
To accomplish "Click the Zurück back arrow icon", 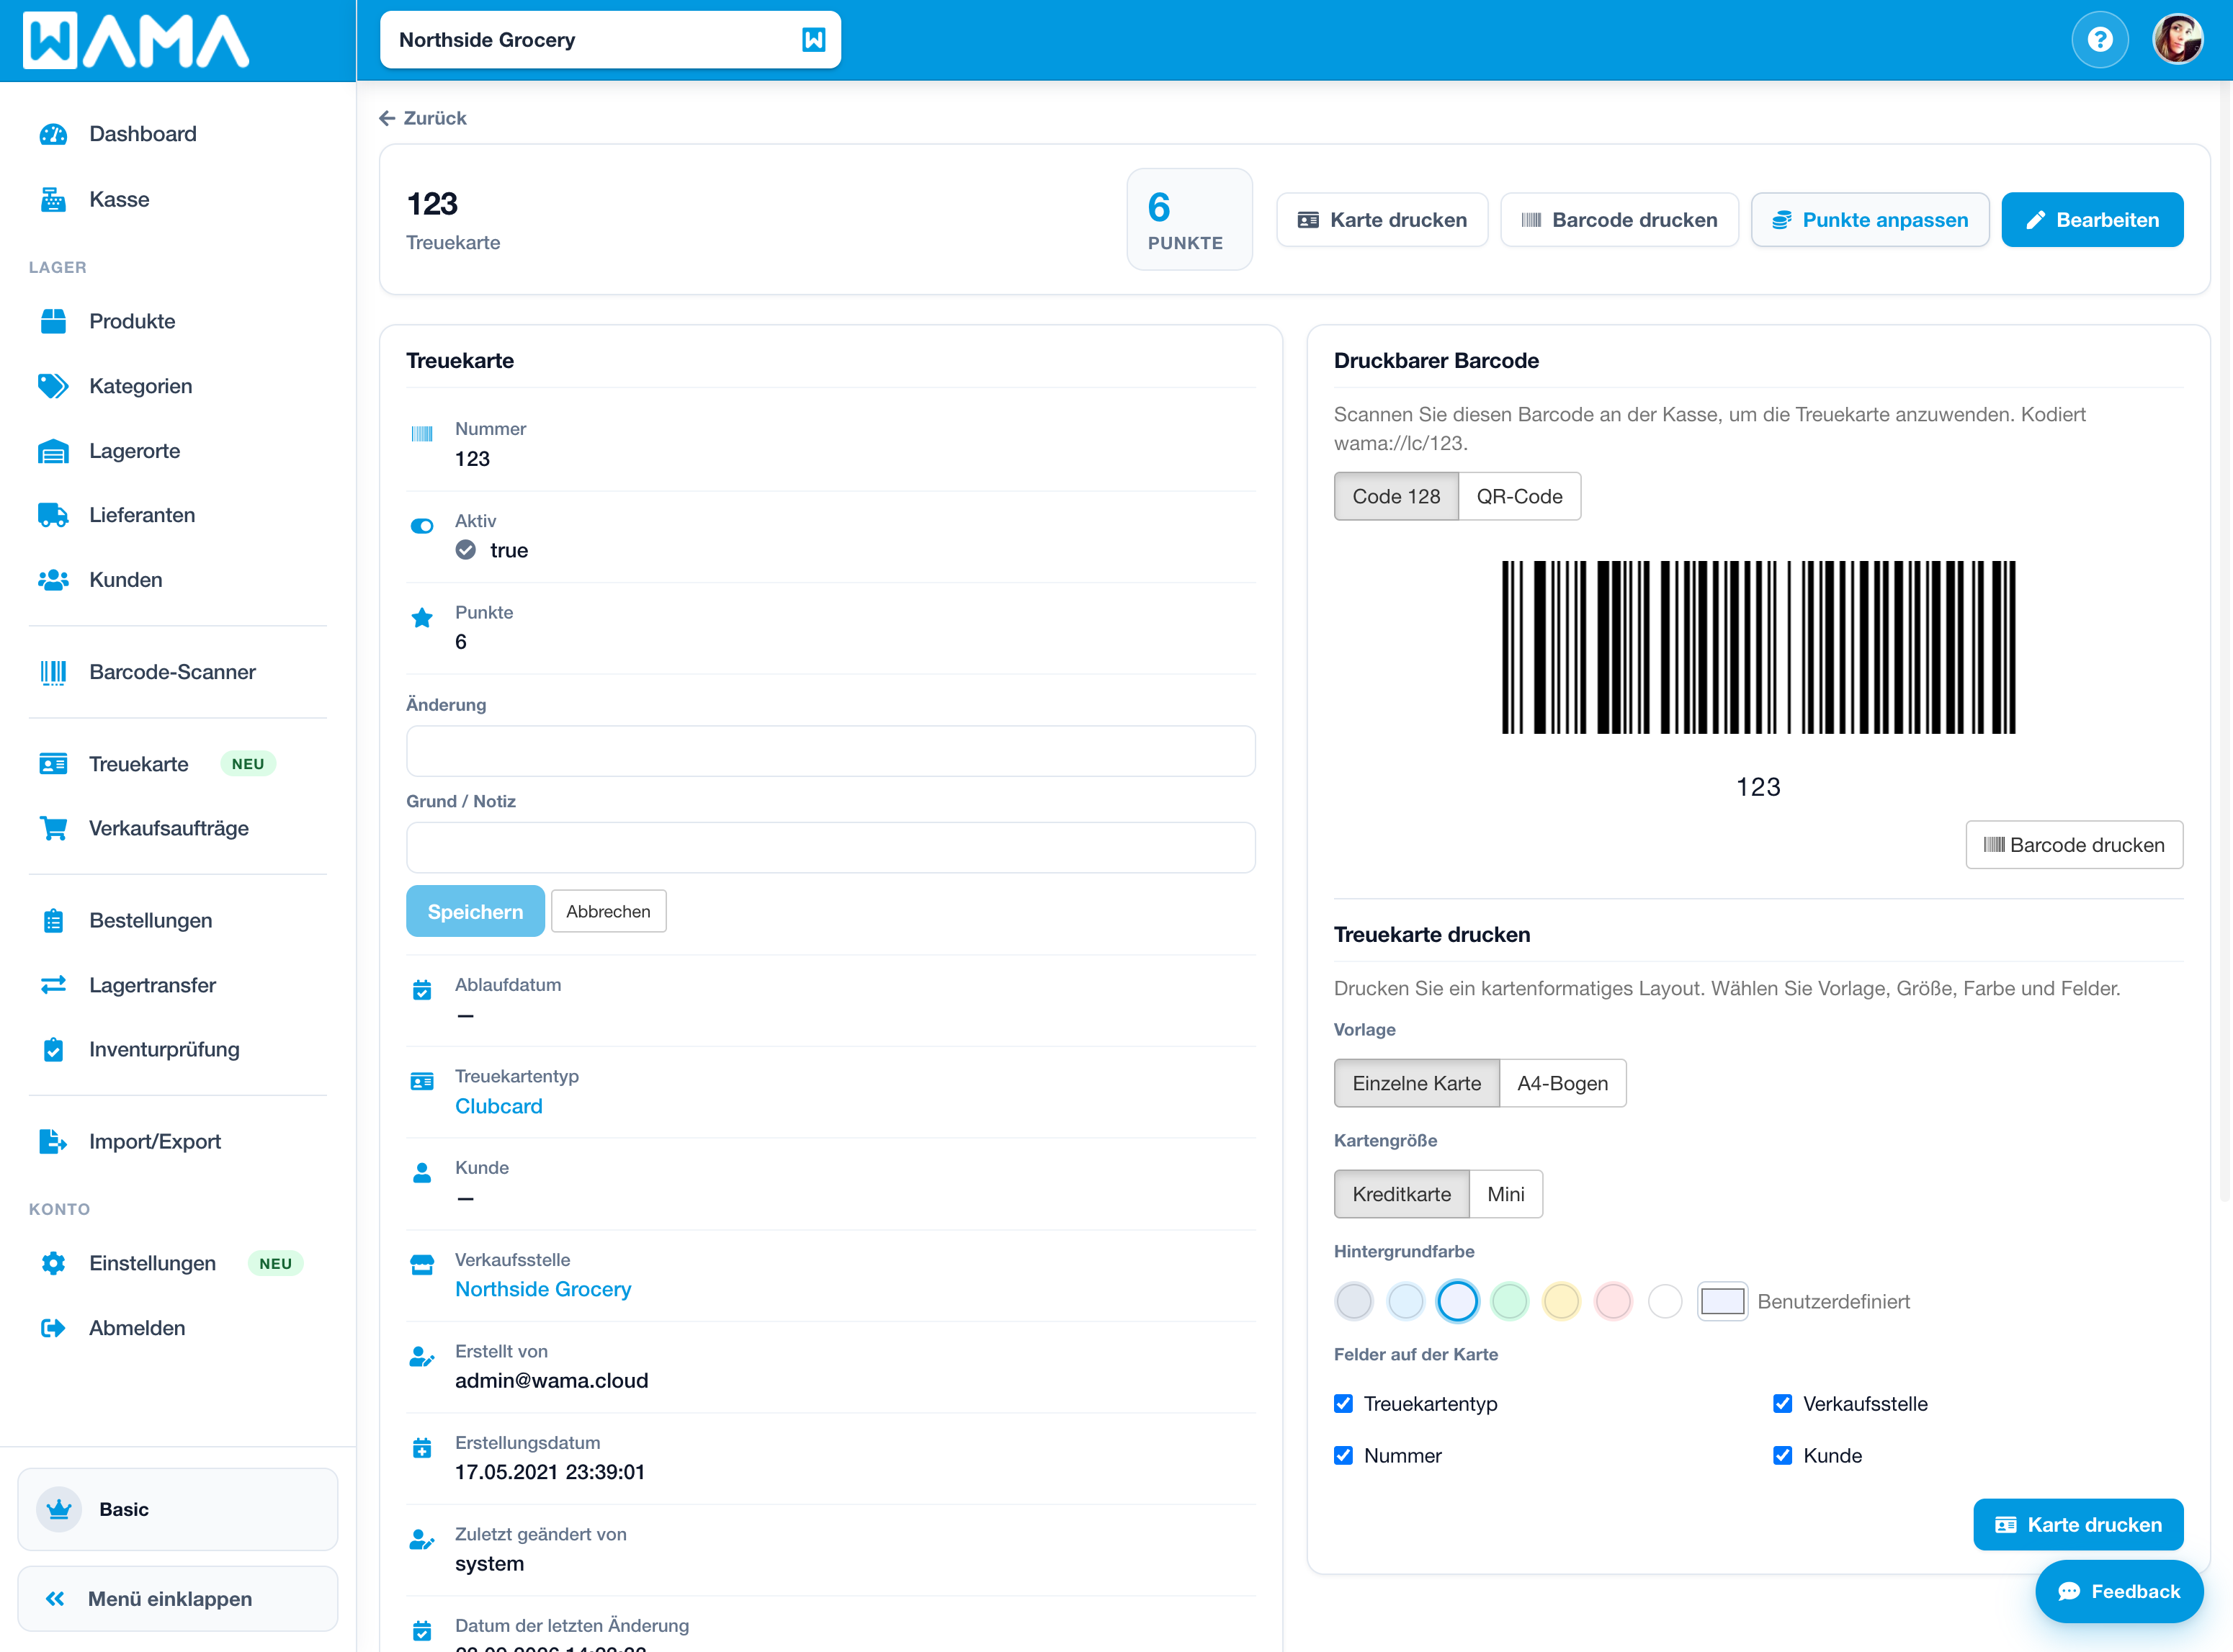I will (x=387, y=118).
